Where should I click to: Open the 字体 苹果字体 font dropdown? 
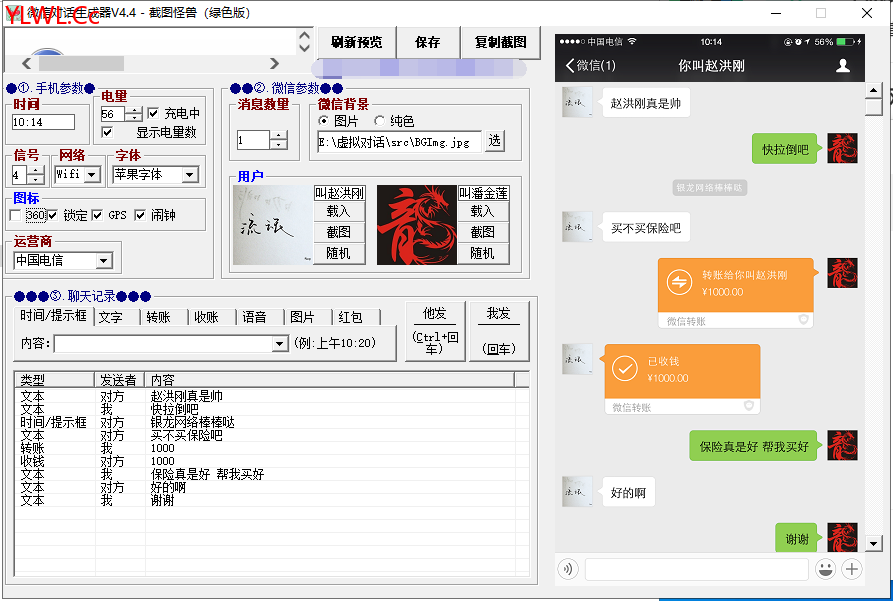point(190,174)
